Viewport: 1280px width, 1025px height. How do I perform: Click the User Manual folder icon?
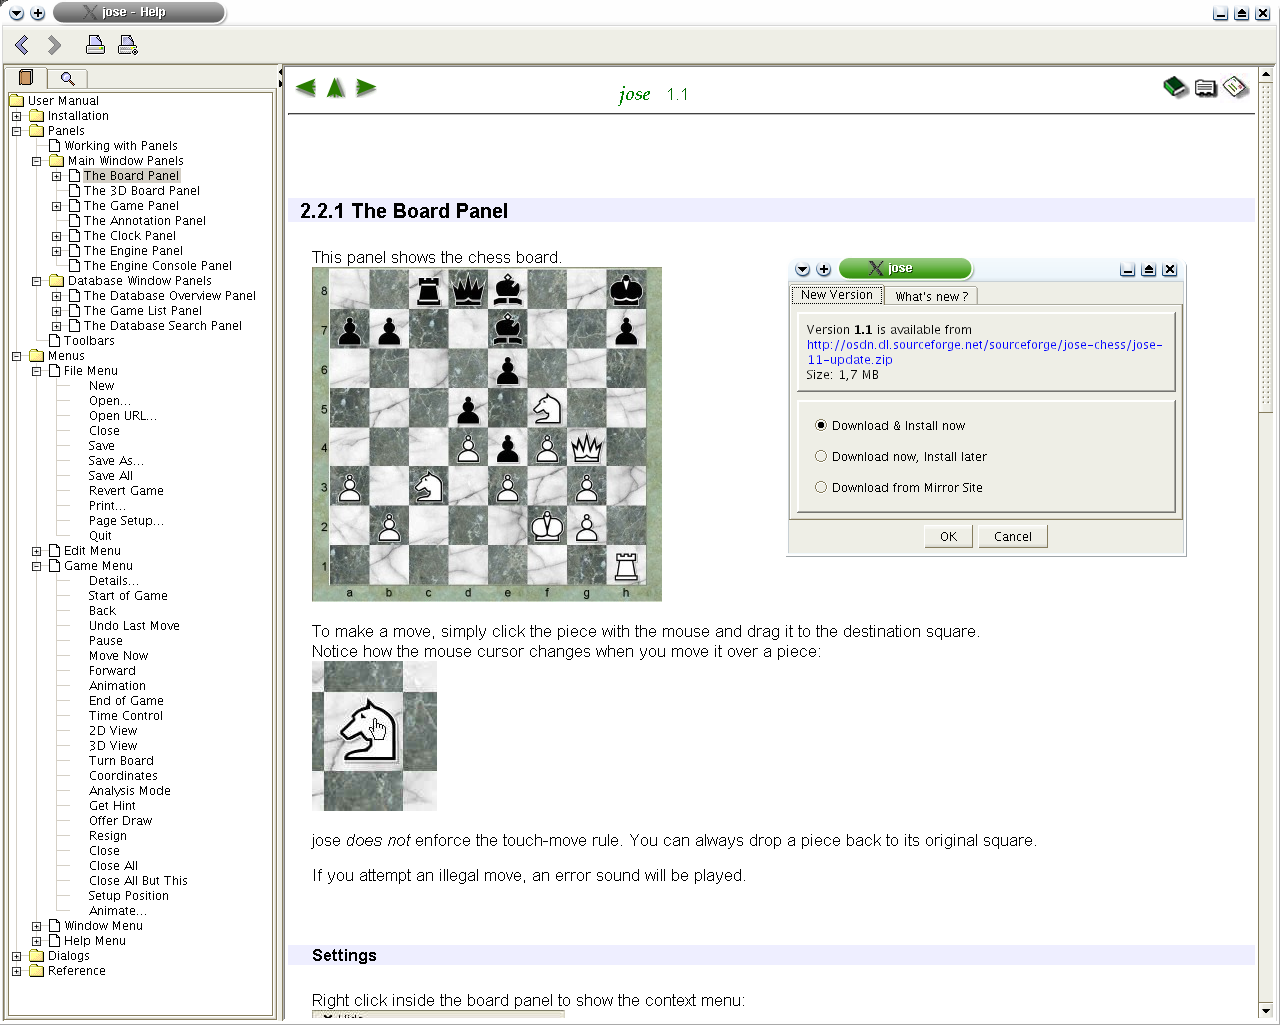coord(17,101)
